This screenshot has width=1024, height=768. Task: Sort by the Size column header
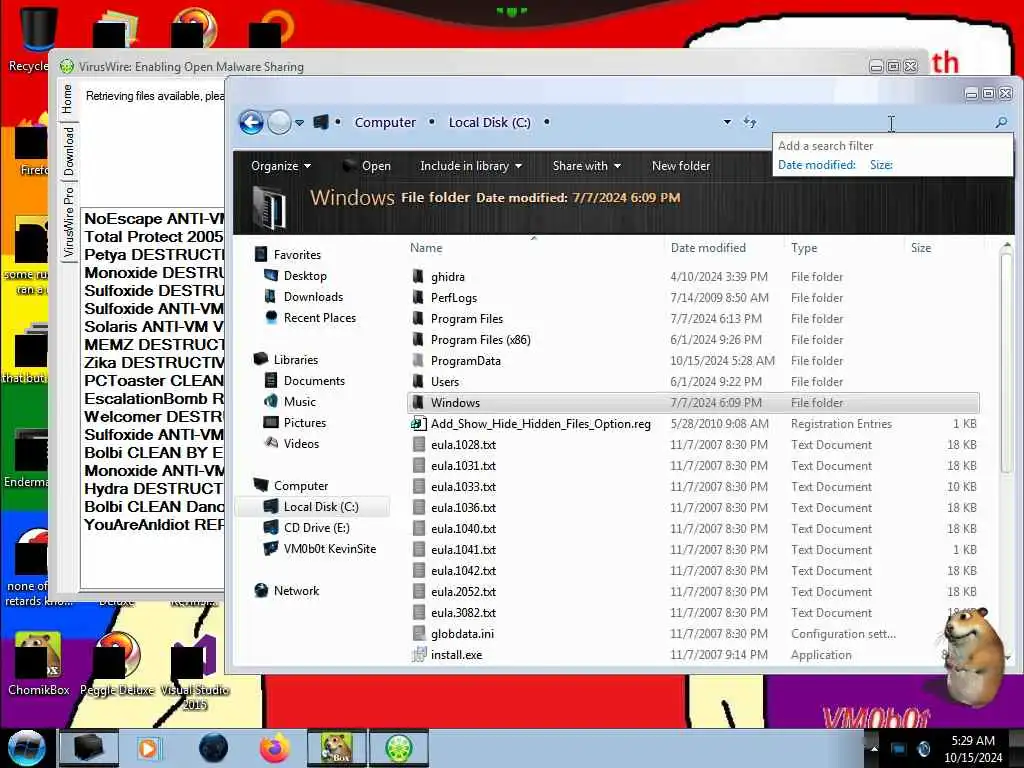[921, 248]
